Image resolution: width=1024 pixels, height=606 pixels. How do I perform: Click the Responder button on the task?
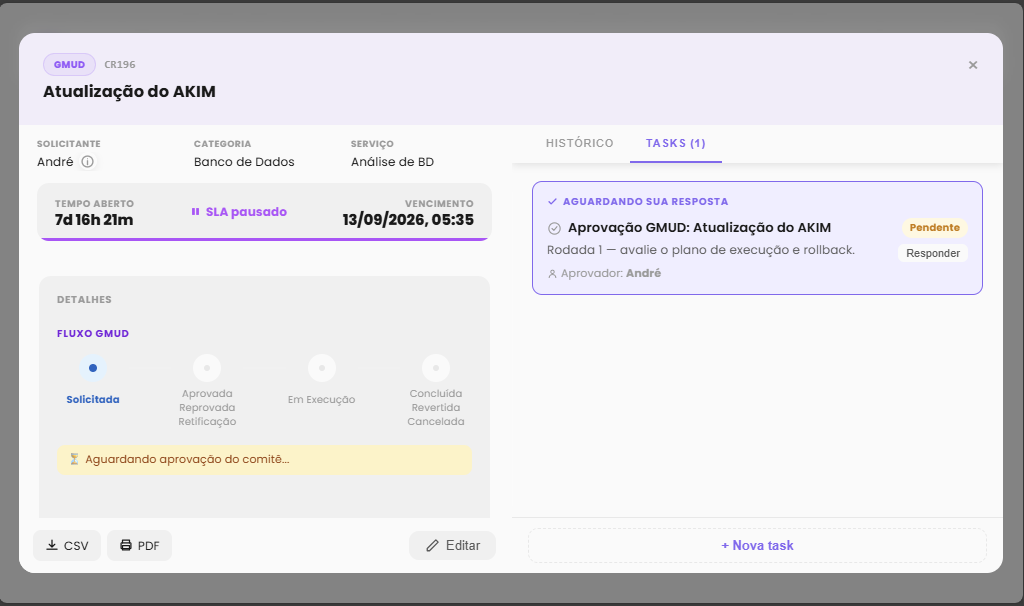point(933,253)
